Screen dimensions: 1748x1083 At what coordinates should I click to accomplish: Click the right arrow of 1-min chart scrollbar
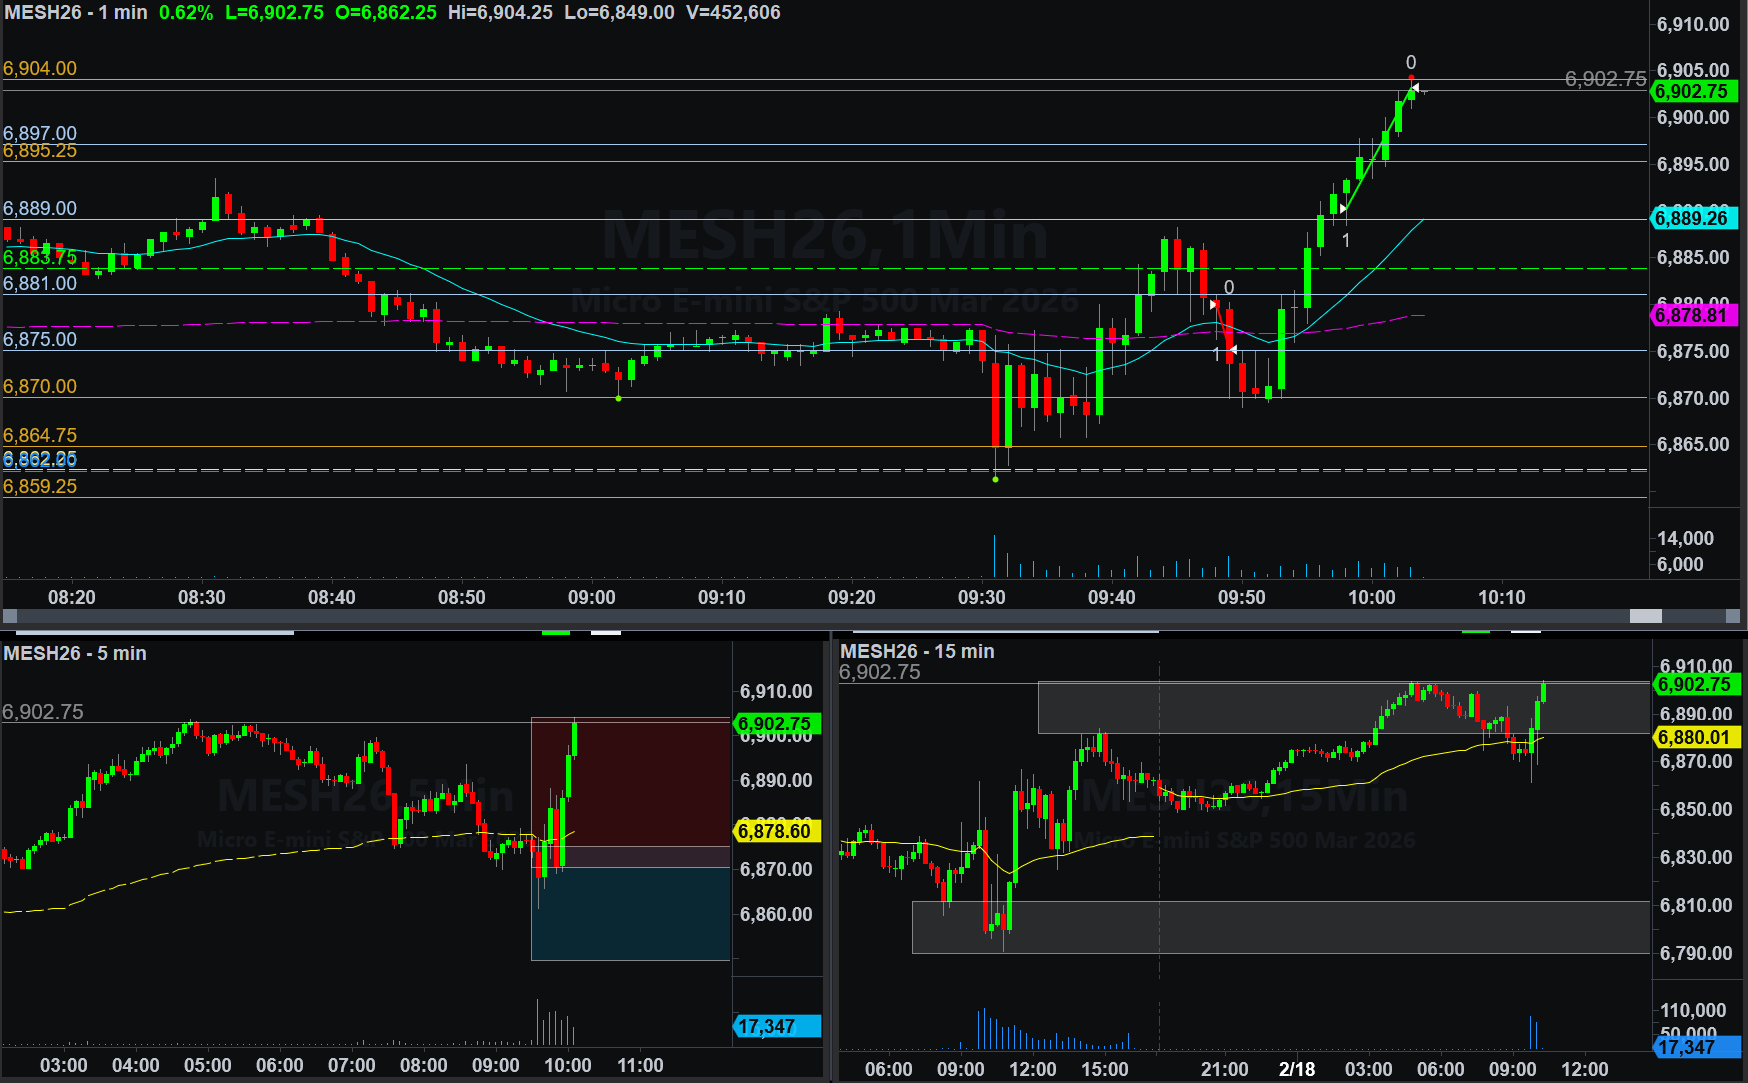[1733, 616]
